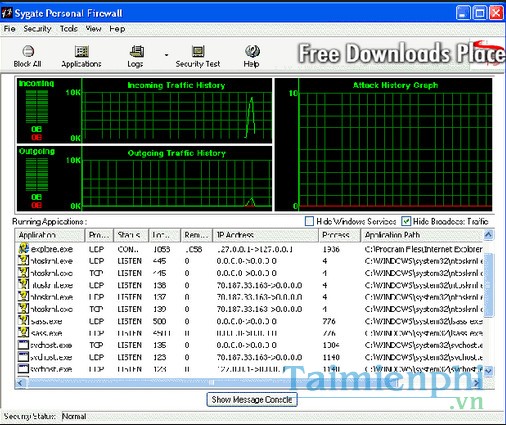Click the Incoming Traffic History graph
Screen dimensions: 506x425
pos(177,110)
